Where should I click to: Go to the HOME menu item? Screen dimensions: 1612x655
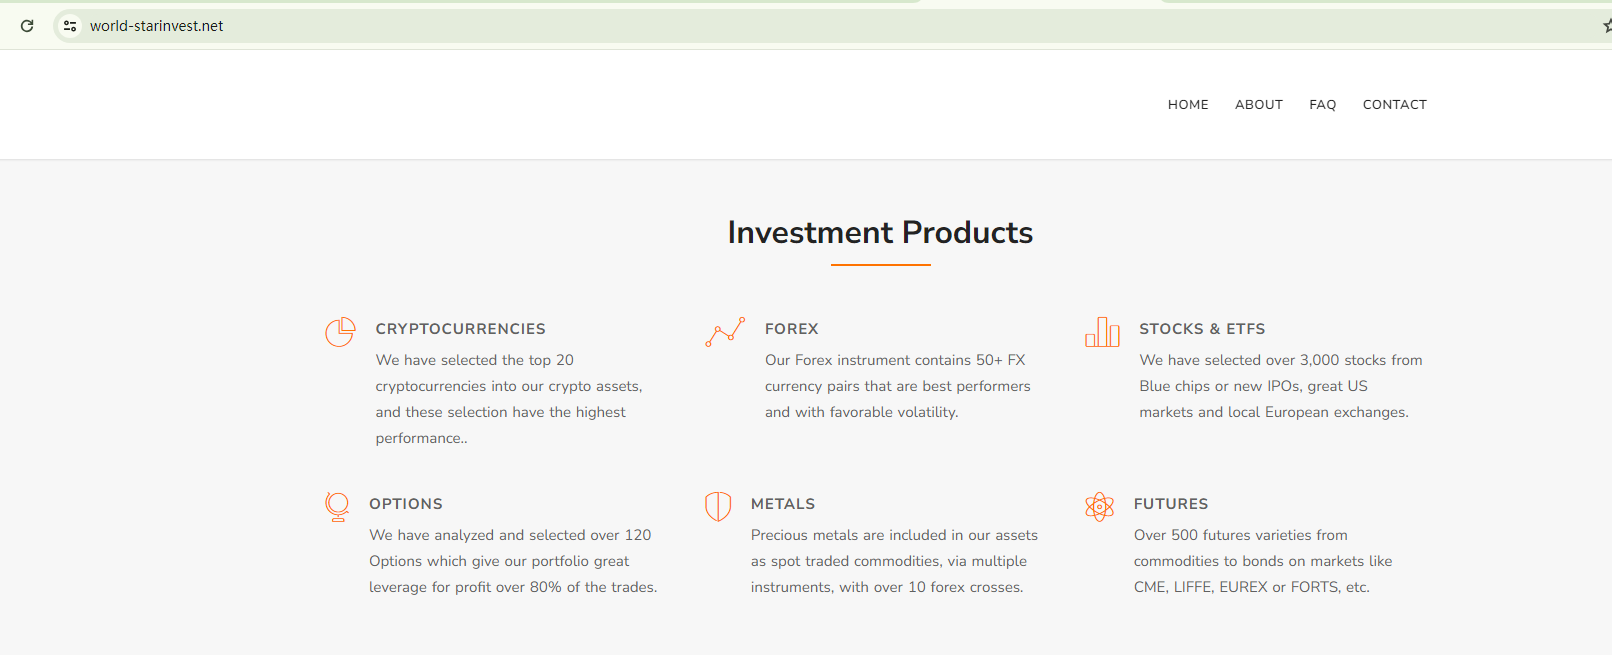coord(1188,104)
